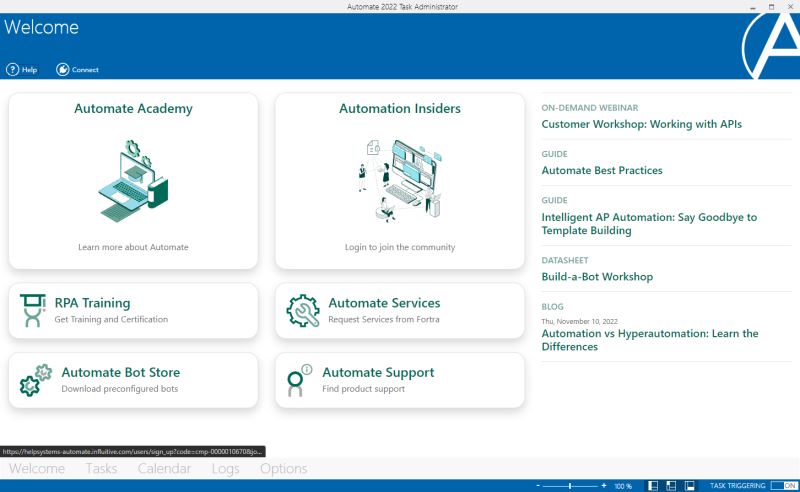The image size is (800, 492).
Task: Open the Calendar tab
Action: 164,469
